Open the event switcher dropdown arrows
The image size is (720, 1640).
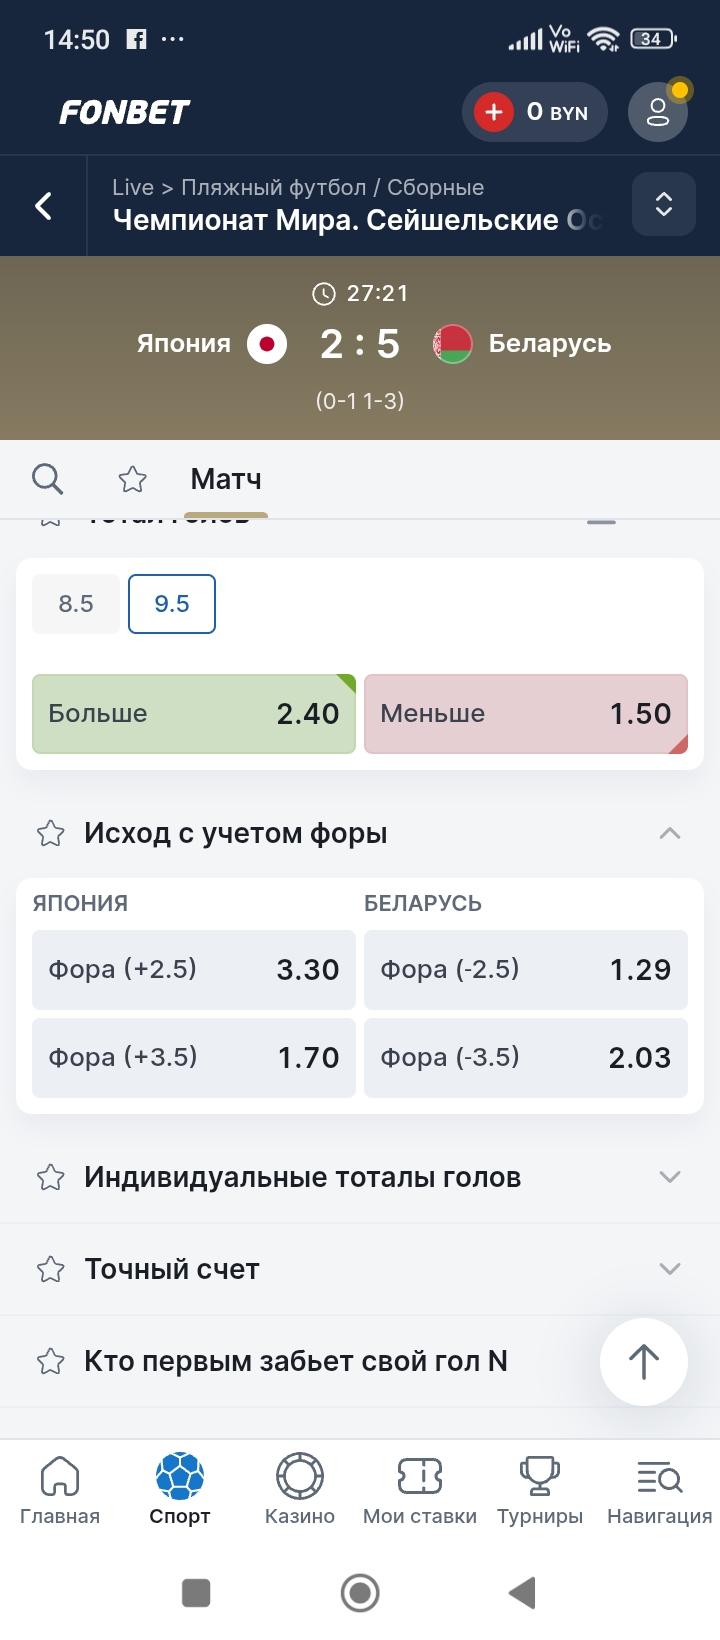pyautogui.click(x=663, y=204)
